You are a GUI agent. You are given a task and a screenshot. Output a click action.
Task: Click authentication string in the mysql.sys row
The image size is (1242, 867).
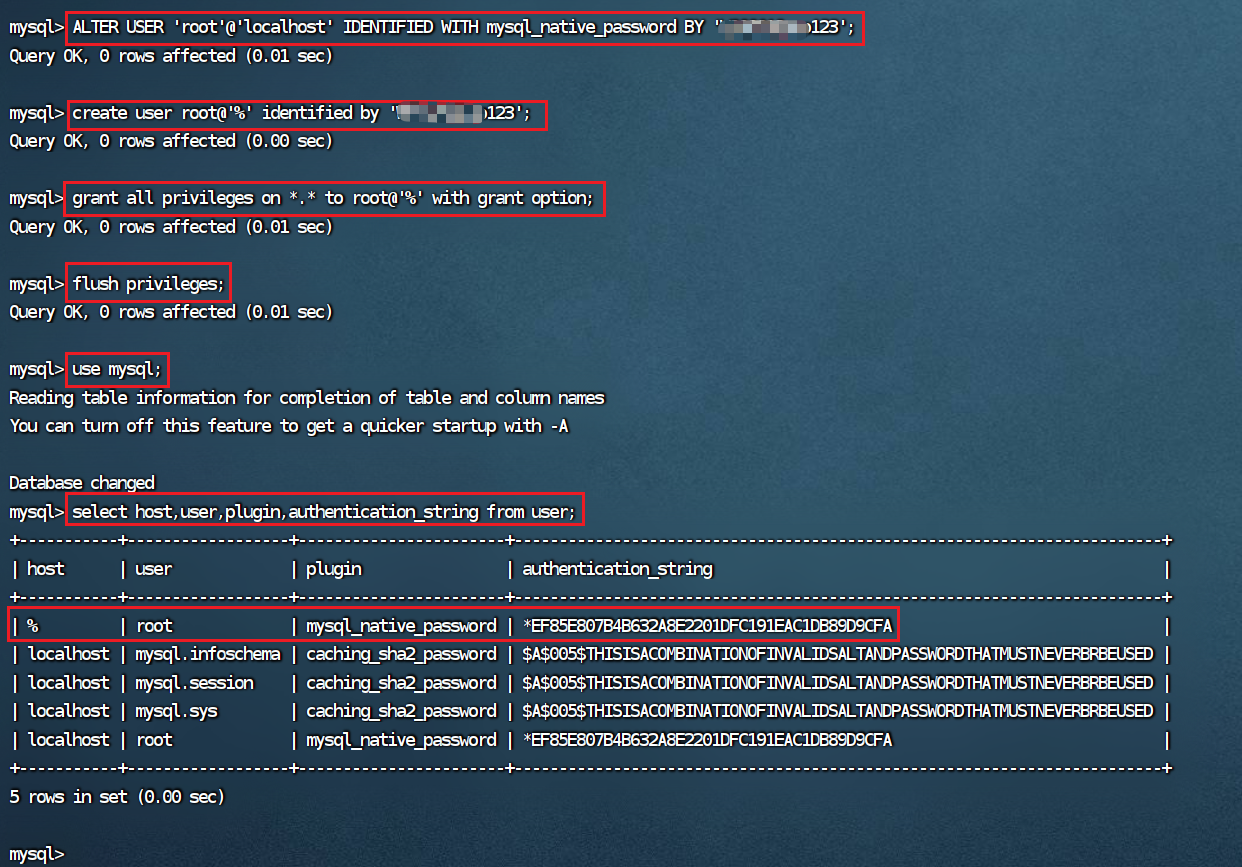(838, 711)
